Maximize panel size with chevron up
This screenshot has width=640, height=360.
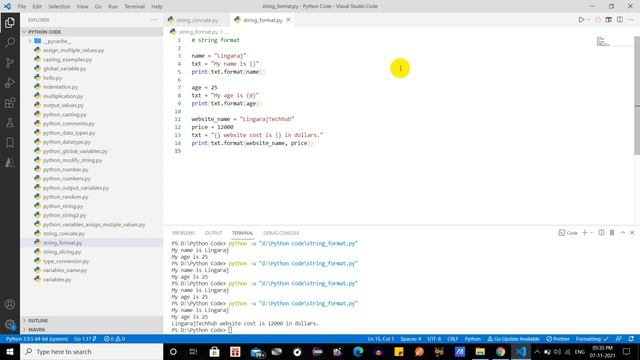point(623,233)
